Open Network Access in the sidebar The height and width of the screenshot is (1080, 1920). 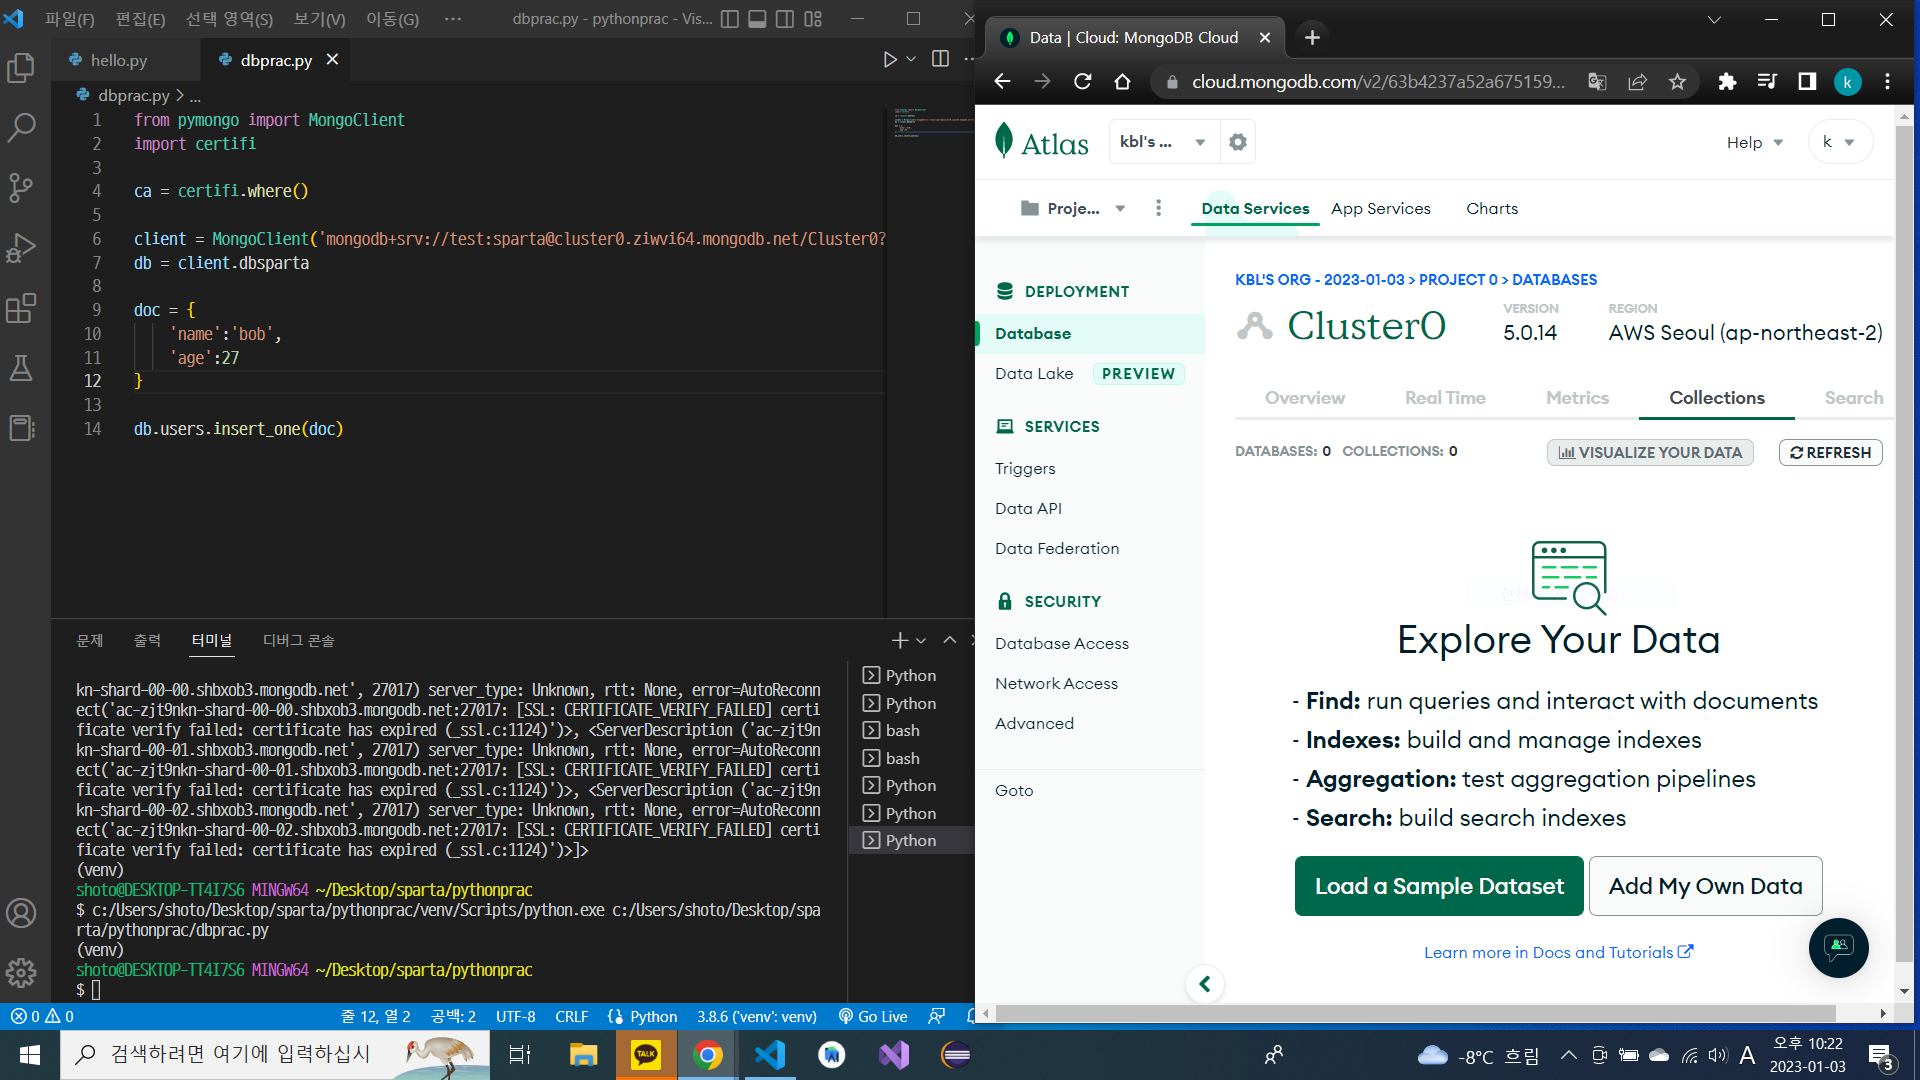[x=1056, y=683]
